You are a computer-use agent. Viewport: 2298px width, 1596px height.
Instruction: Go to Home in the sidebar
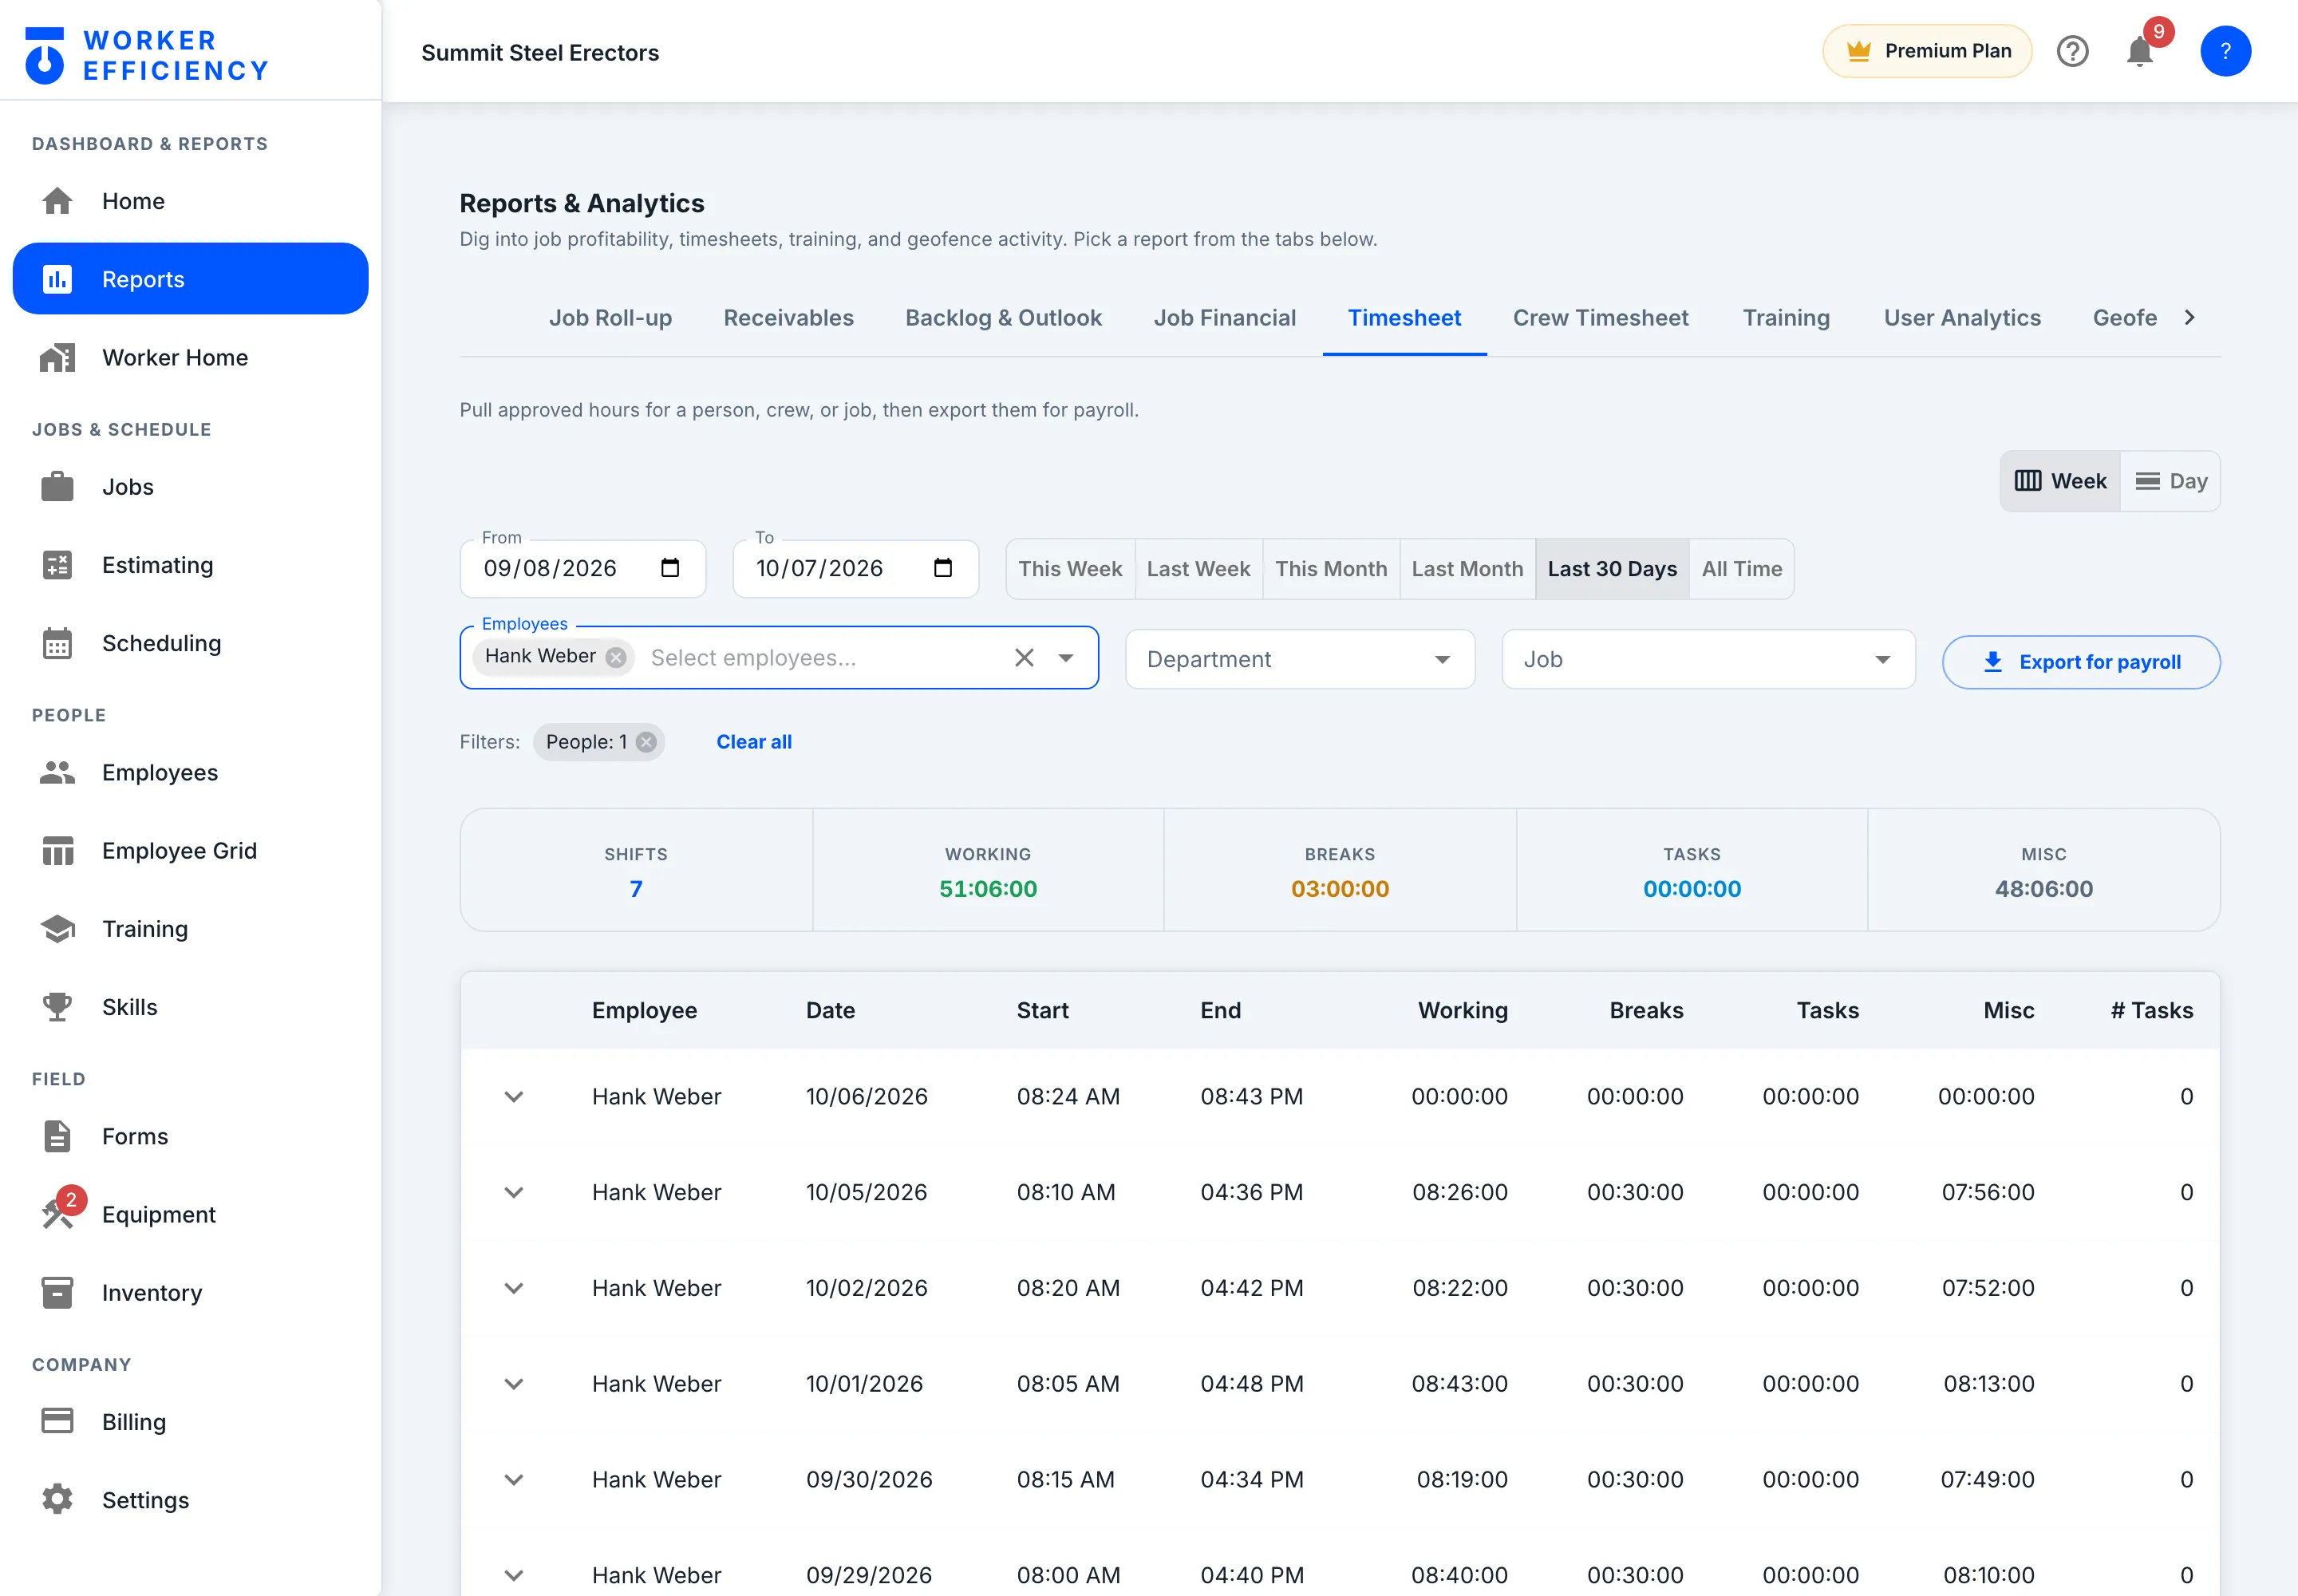click(x=190, y=201)
